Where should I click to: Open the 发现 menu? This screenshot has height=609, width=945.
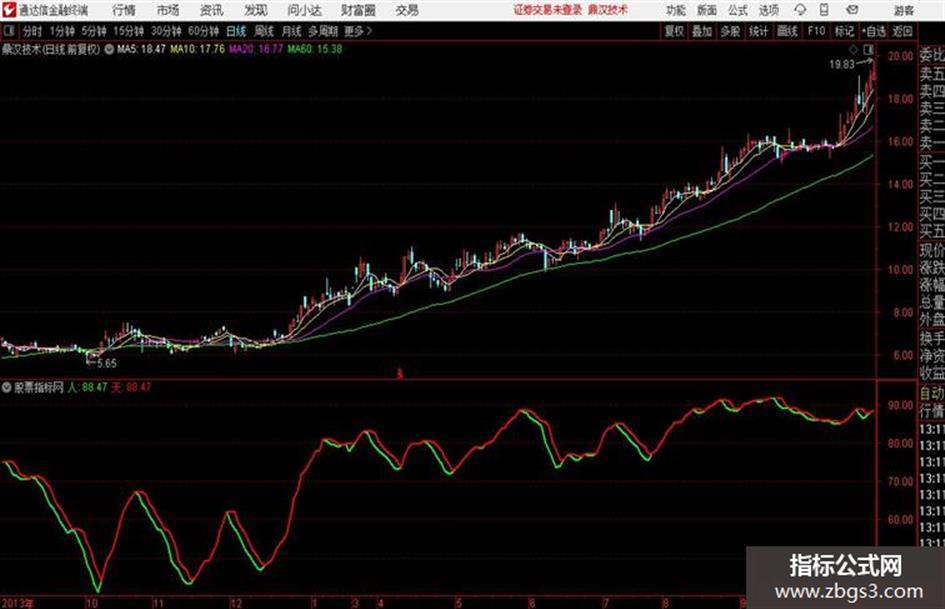(x=256, y=10)
